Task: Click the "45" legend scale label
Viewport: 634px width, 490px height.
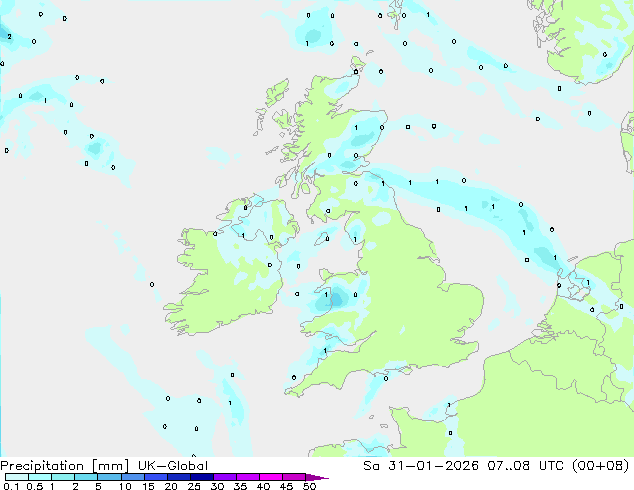Action: tap(286, 486)
